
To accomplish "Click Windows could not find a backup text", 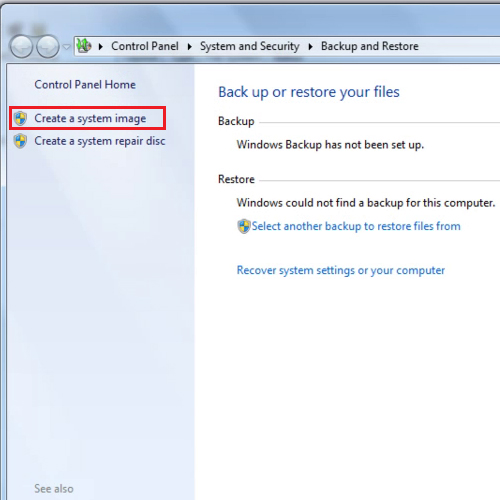I will [x=366, y=203].
